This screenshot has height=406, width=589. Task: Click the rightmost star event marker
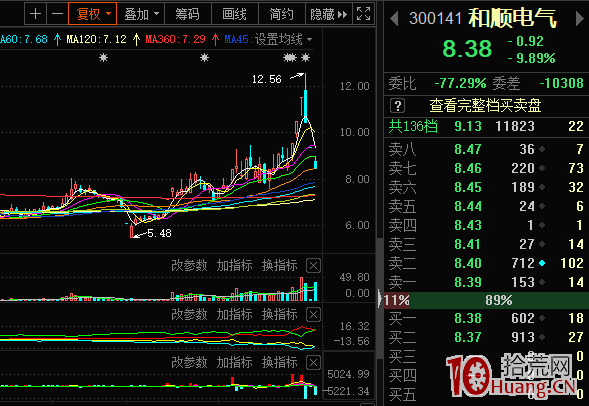[305, 57]
